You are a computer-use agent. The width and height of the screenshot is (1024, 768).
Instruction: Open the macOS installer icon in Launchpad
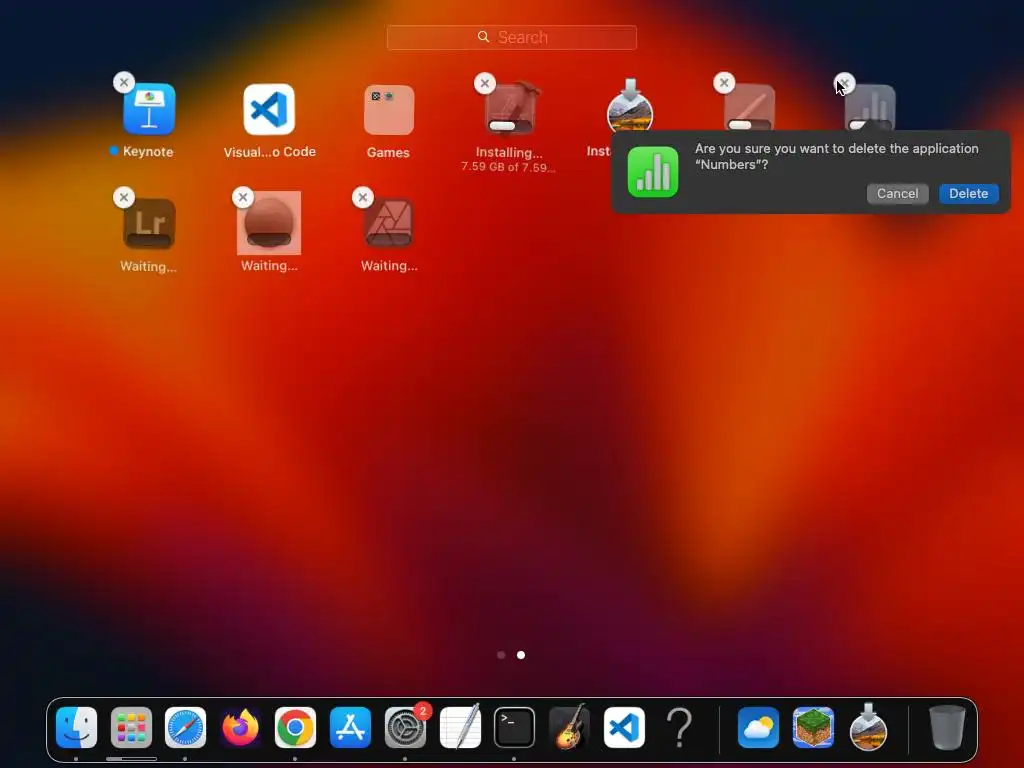[x=630, y=108]
